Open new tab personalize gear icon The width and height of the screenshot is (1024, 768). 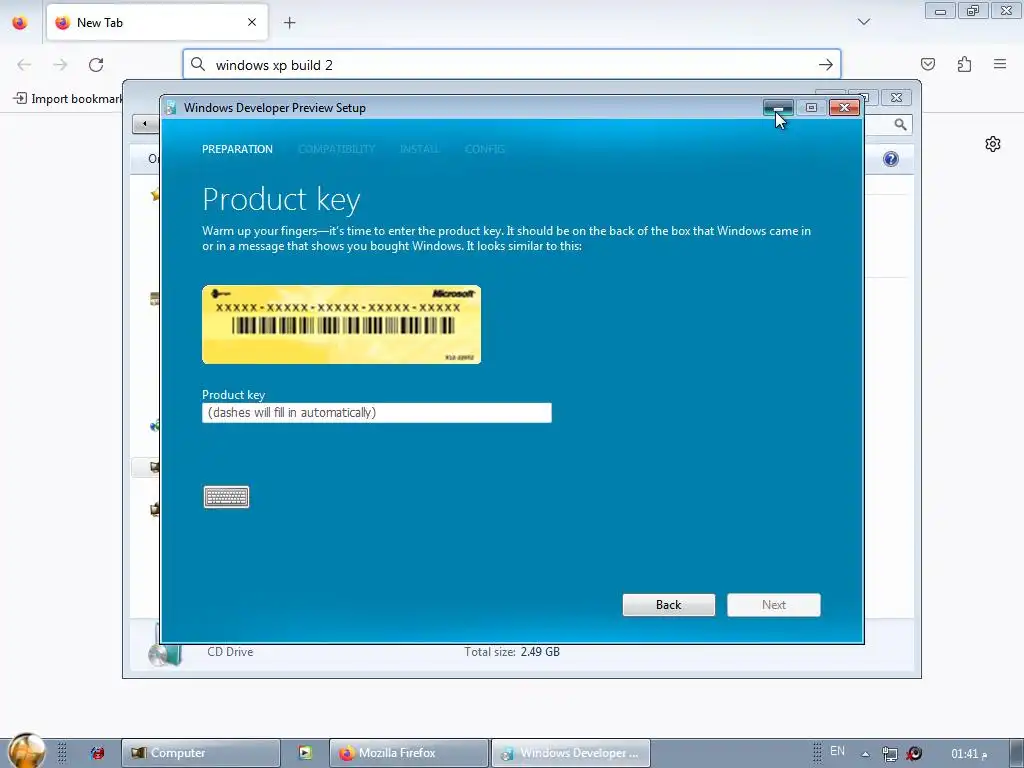coord(993,144)
